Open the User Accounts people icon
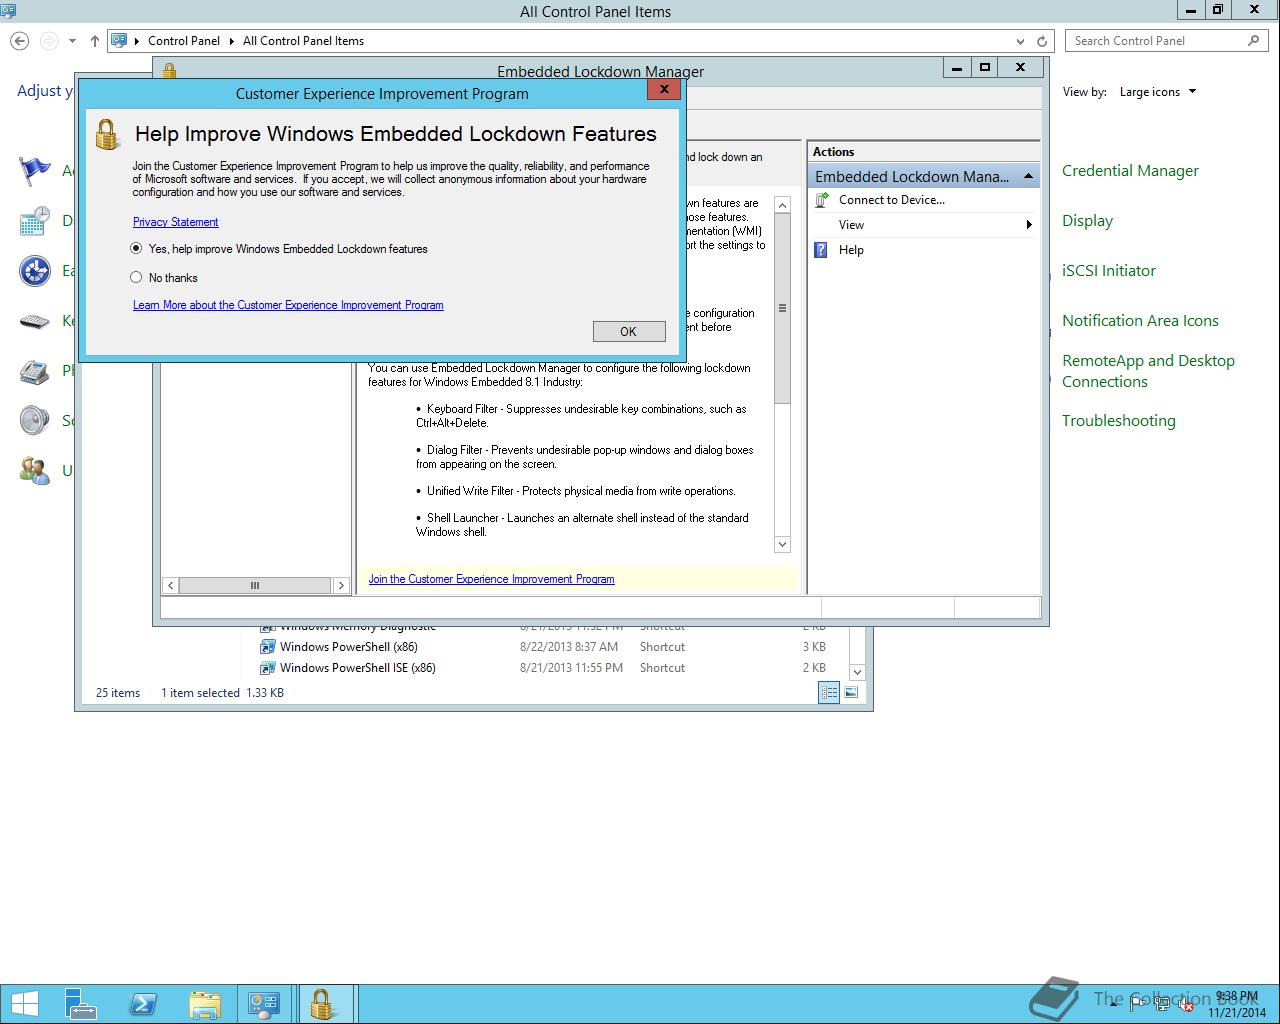Image resolution: width=1280 pixels, height=1024 pixels. (x=35, y=471)
